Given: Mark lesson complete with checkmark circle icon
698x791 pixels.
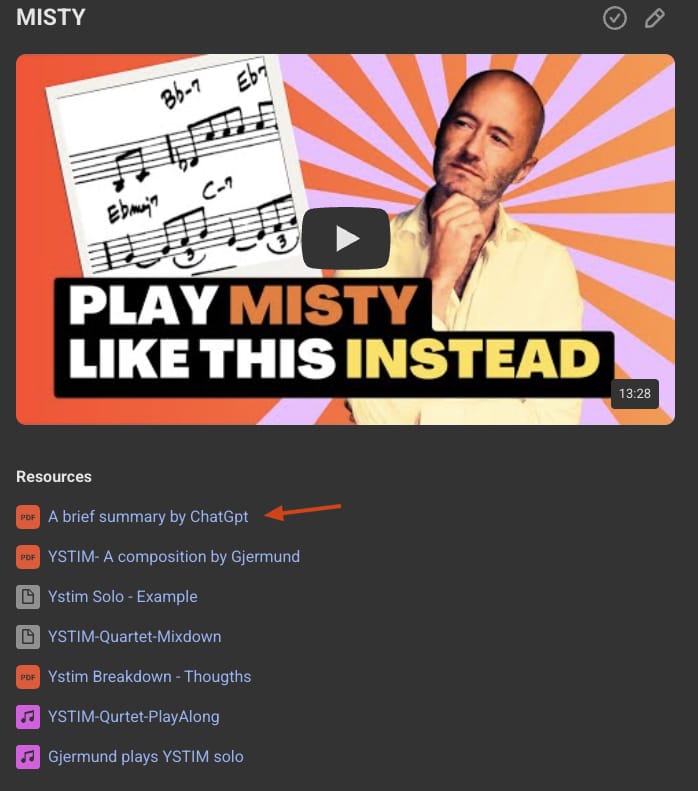Looking at the screenshot, I should 615,18.
